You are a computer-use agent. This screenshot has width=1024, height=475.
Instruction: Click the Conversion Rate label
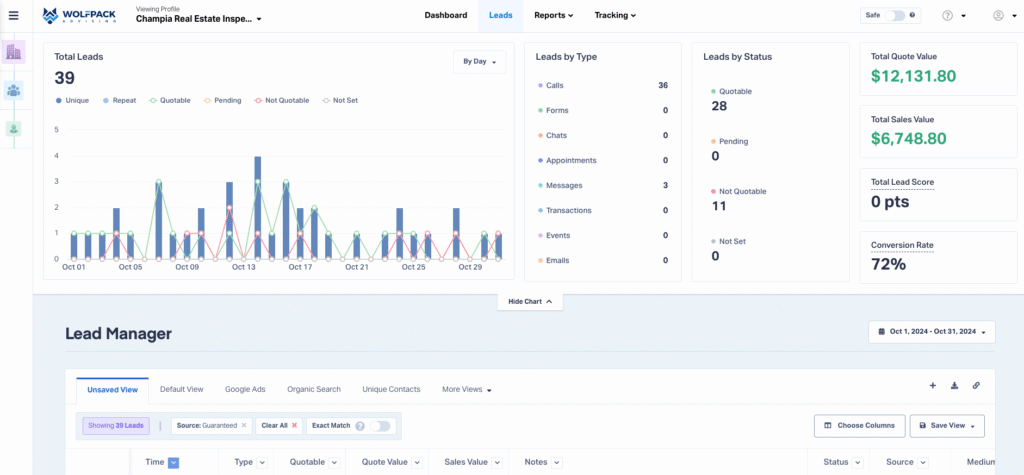click(x=902, y=246)
